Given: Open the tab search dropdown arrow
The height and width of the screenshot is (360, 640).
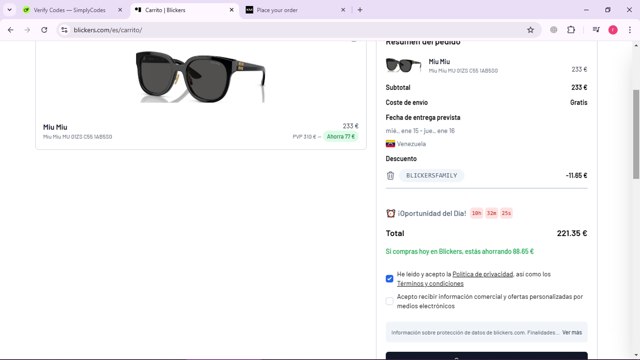Looking at the screenshot, I should pyautogui.click(x=9, y=10).
